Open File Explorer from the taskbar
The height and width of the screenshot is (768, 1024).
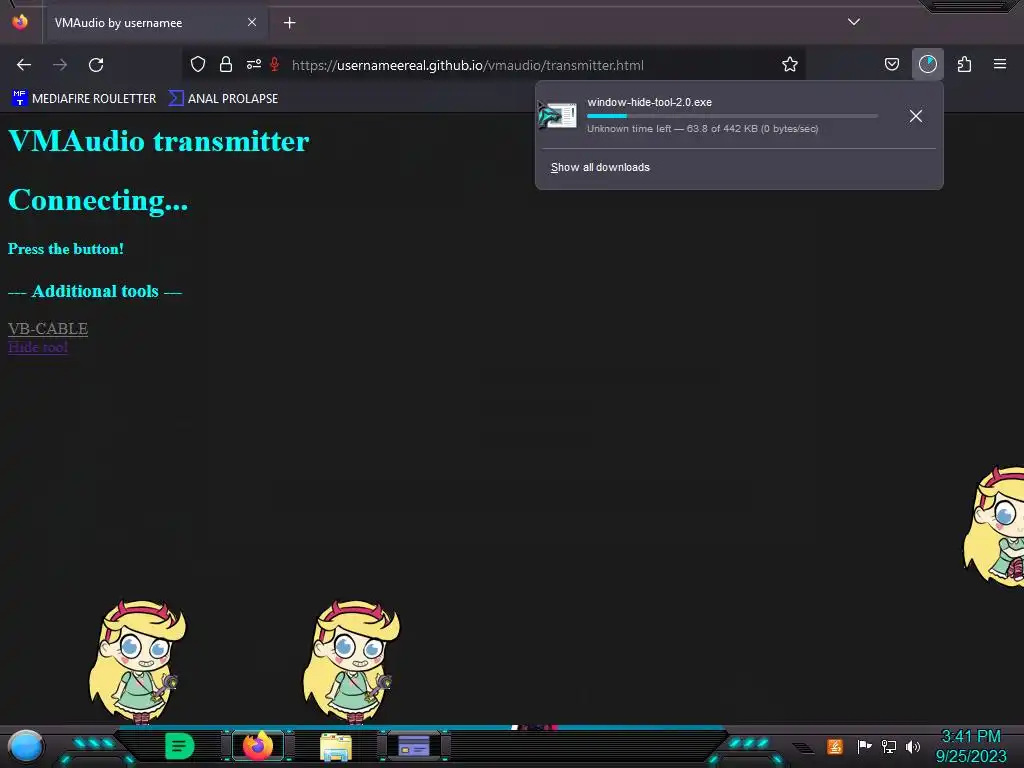click(336, 746)
